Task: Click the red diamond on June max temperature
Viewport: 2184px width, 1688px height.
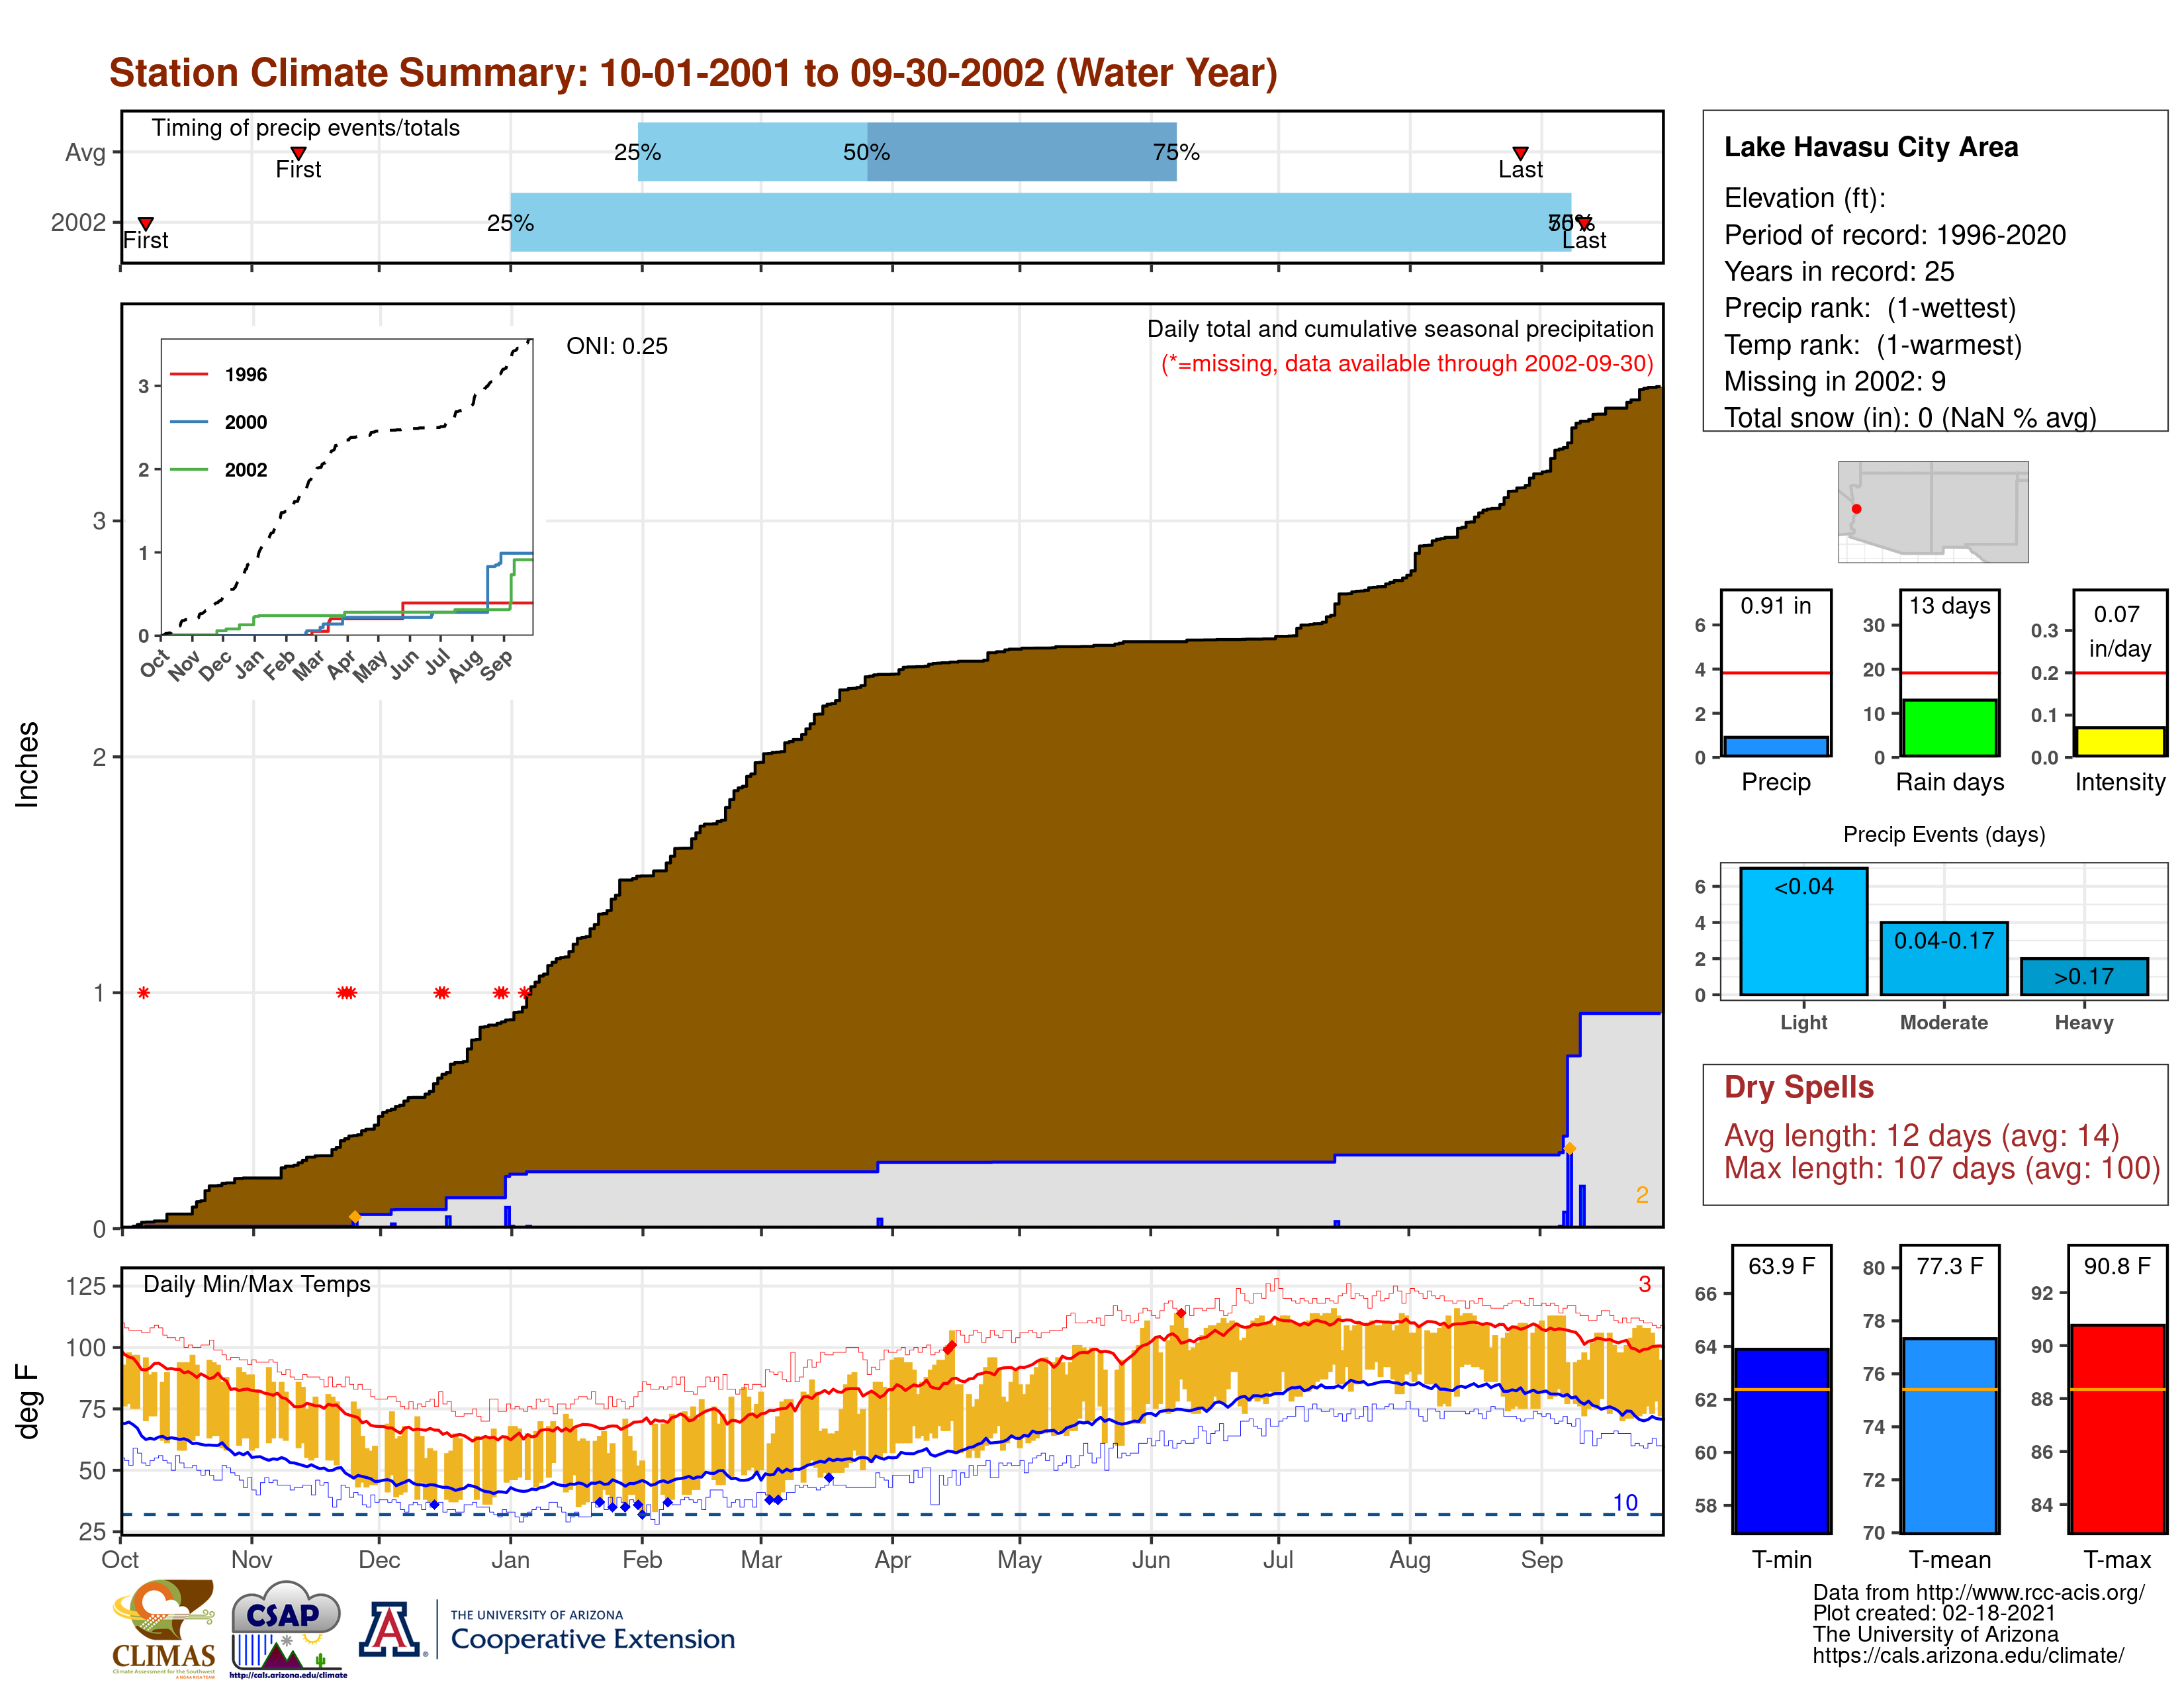Action: click(1181, 1313)
